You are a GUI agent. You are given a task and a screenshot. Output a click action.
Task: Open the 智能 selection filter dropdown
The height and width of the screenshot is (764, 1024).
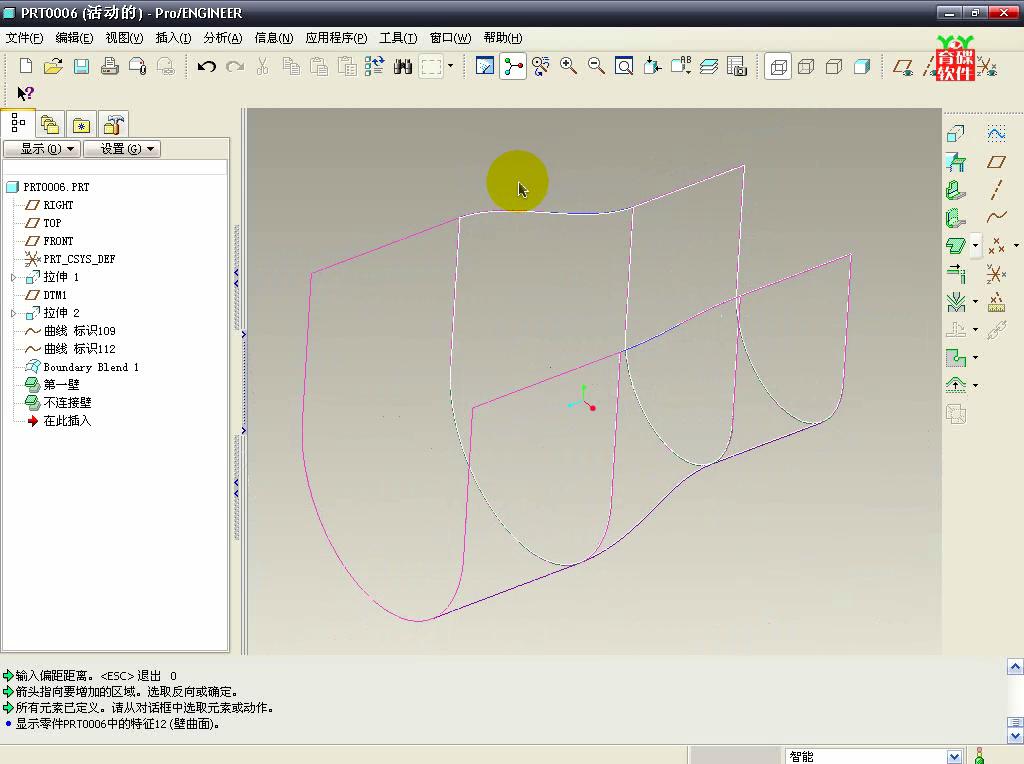click(x=954, y=756)
